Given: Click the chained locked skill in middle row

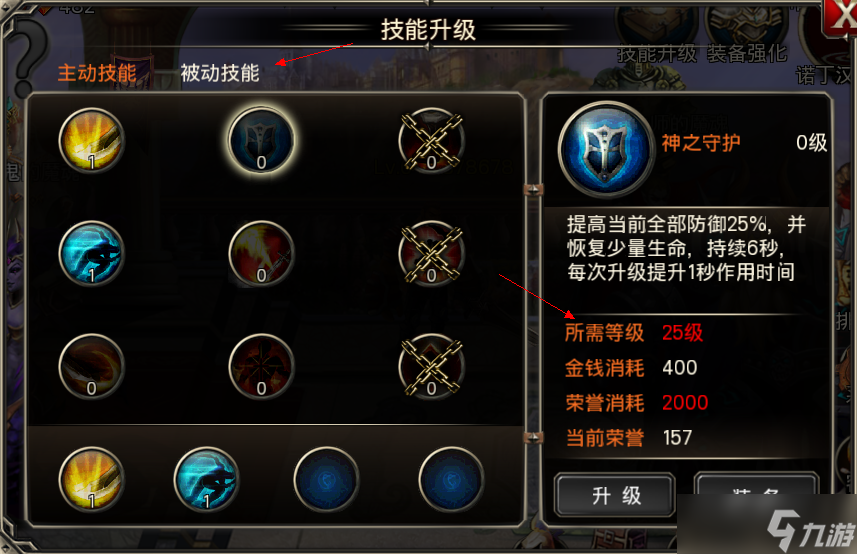Looking at the screenshot, I should pyautogui.click(x=431, y=254).
